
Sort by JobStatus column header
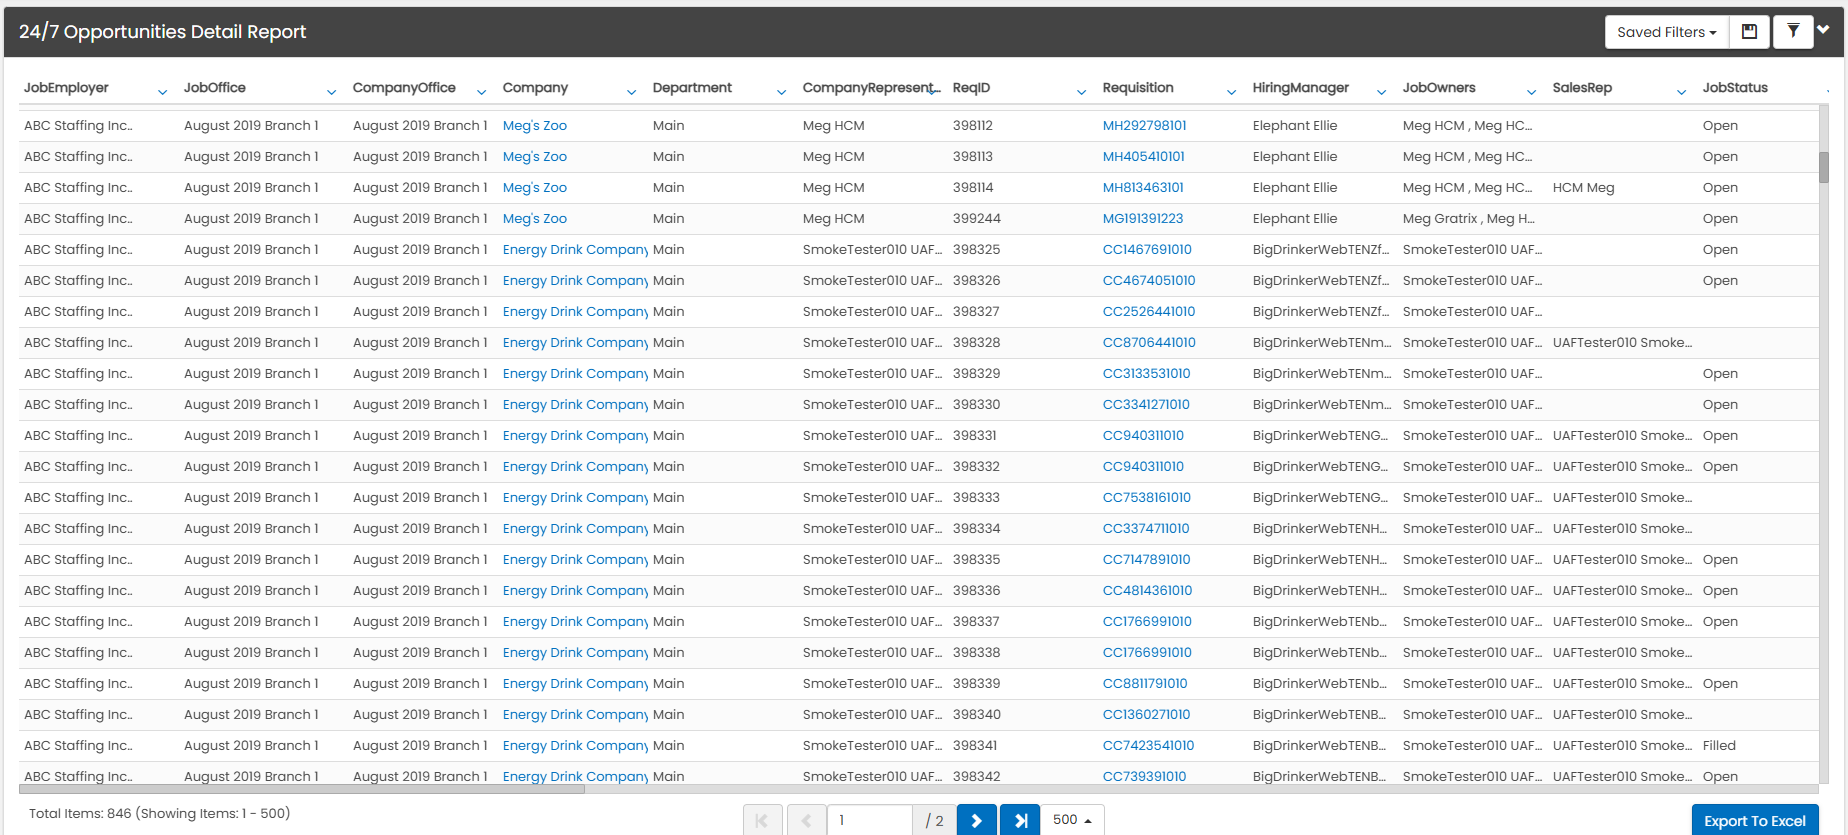pos(1735,88)
